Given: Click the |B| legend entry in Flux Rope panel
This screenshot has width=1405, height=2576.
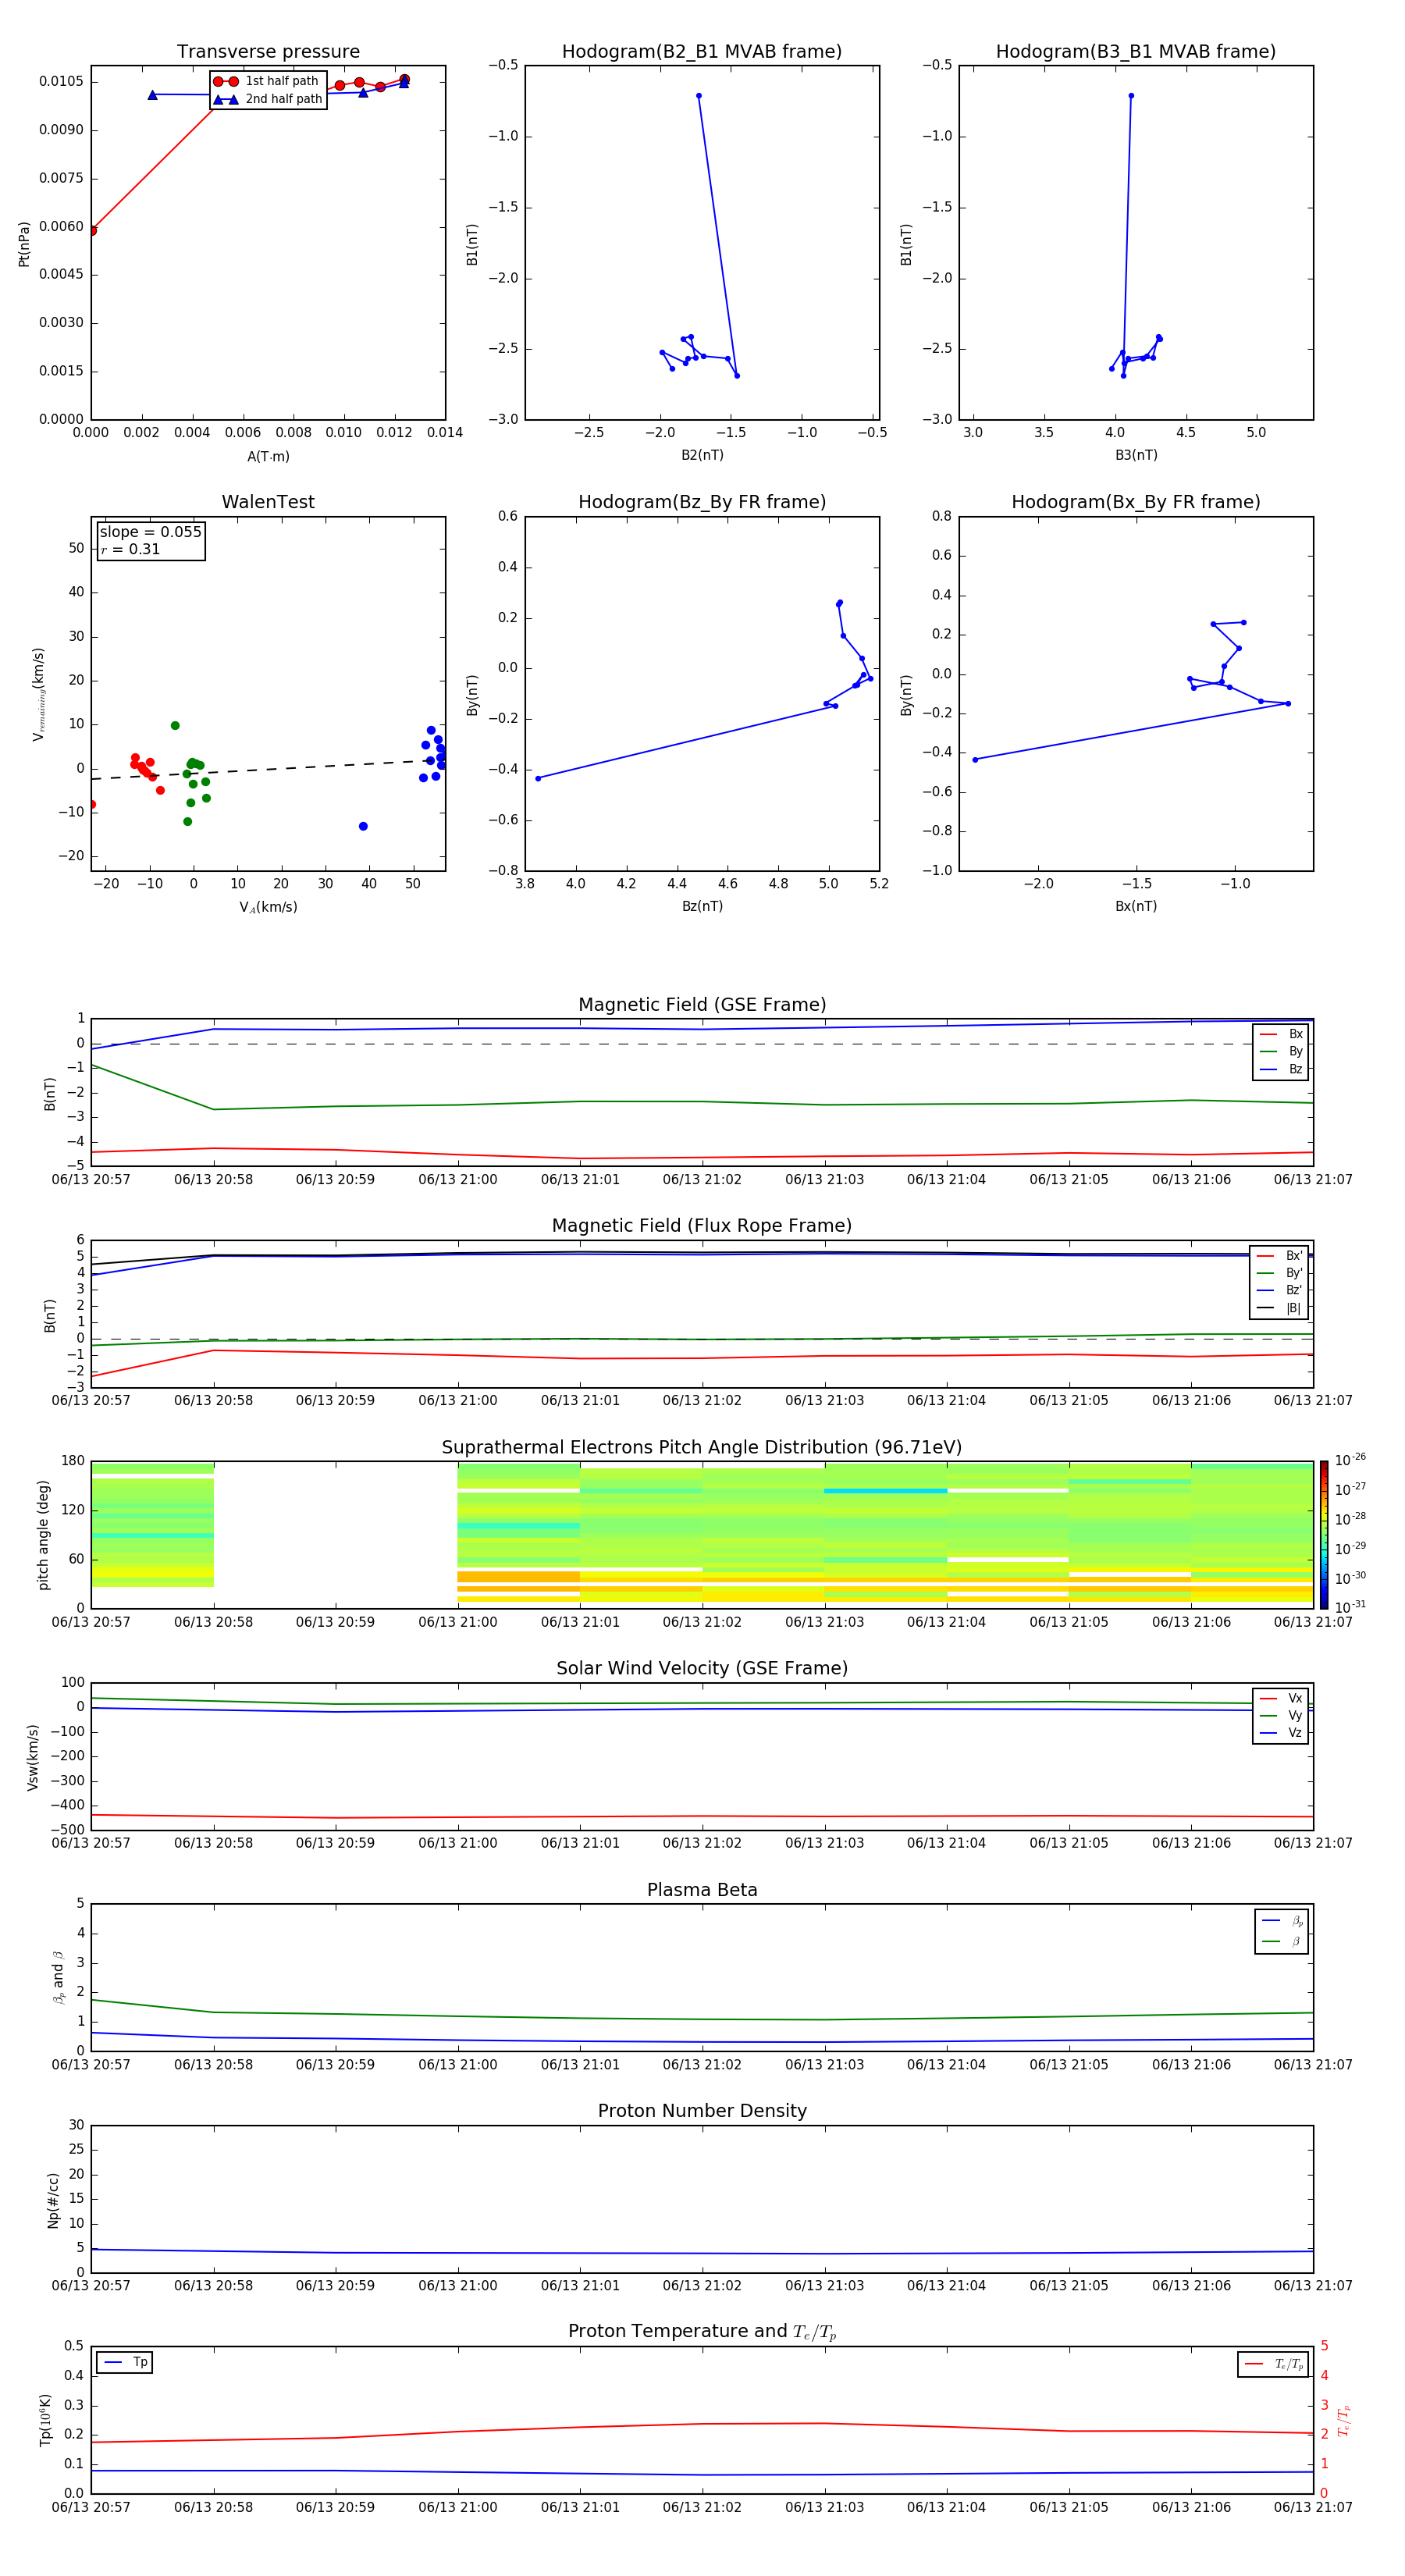Looking at the screenshot, I should tap(1279, 1308).
